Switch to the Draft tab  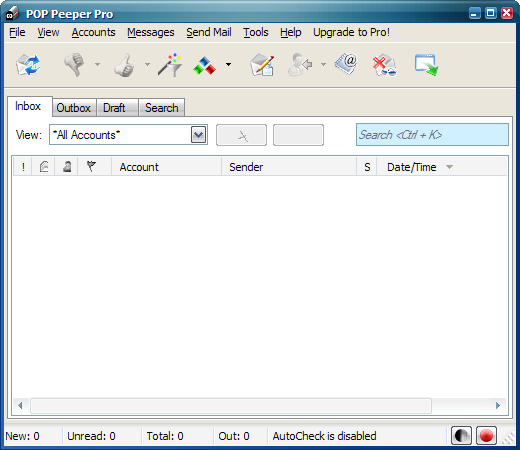117,108
